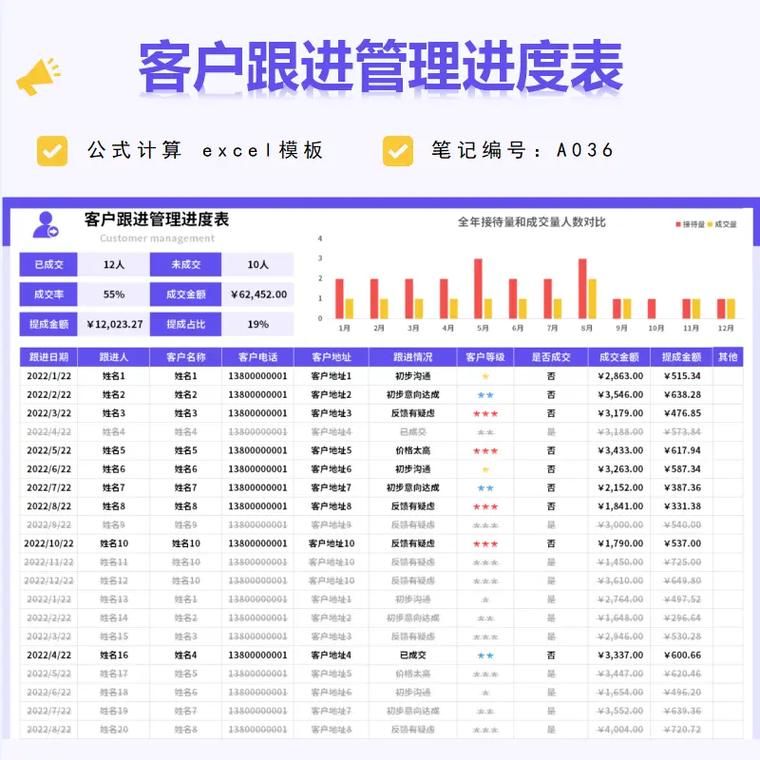Click the red 接待量 legend swatch
Screen dimensions: 760x760
coord(678,224)
